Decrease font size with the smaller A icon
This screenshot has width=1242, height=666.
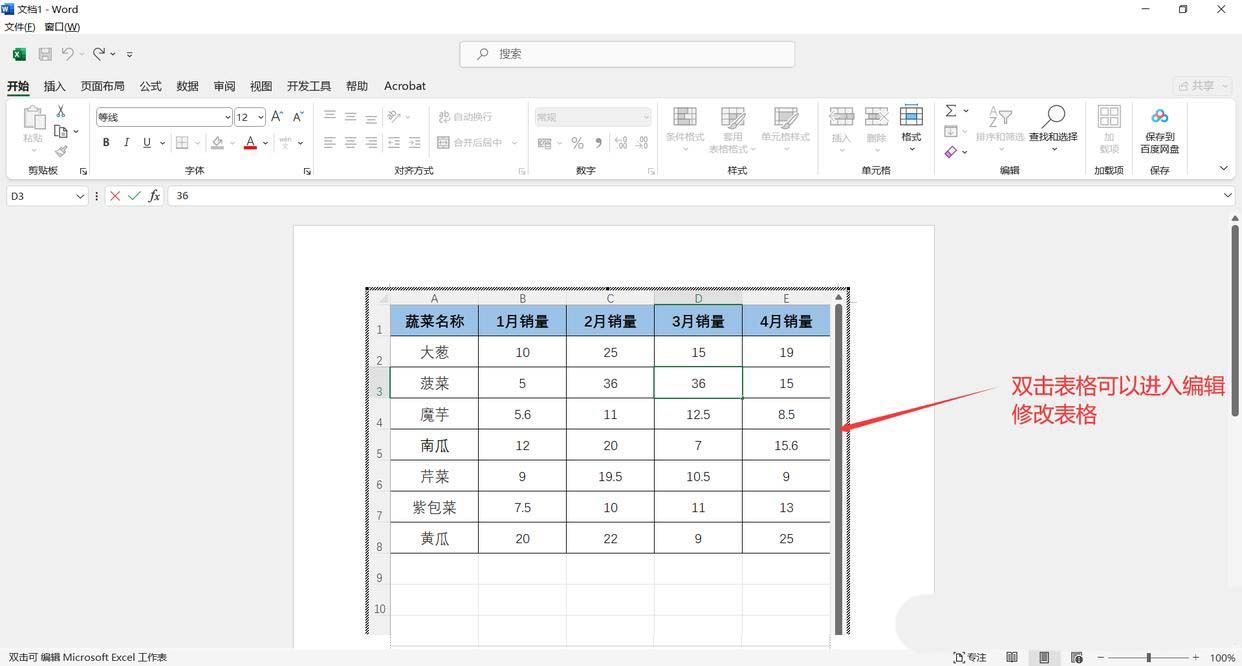tap(298, 117)
